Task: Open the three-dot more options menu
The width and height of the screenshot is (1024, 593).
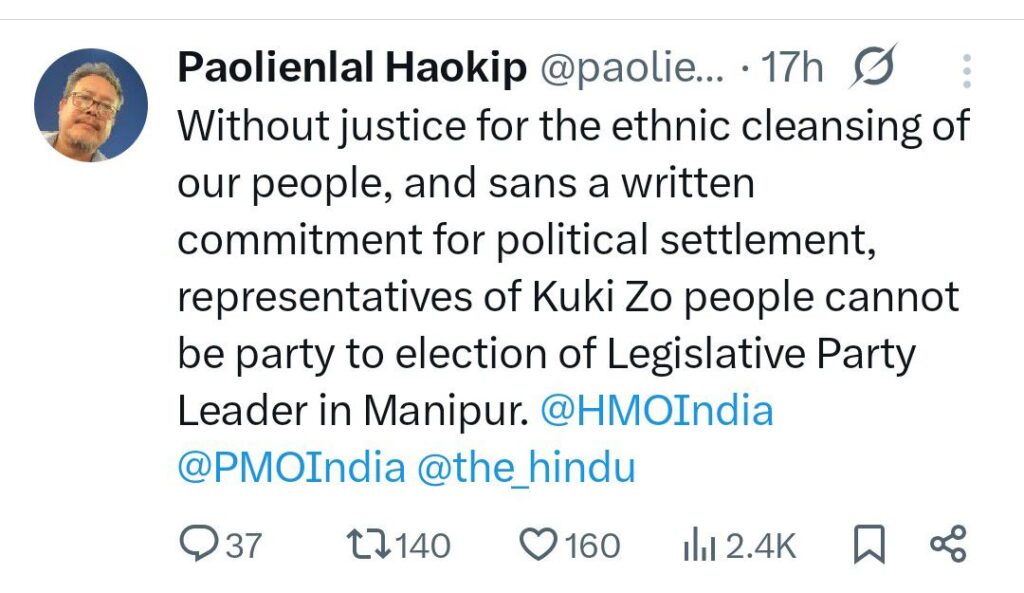Action: [966, 70]
